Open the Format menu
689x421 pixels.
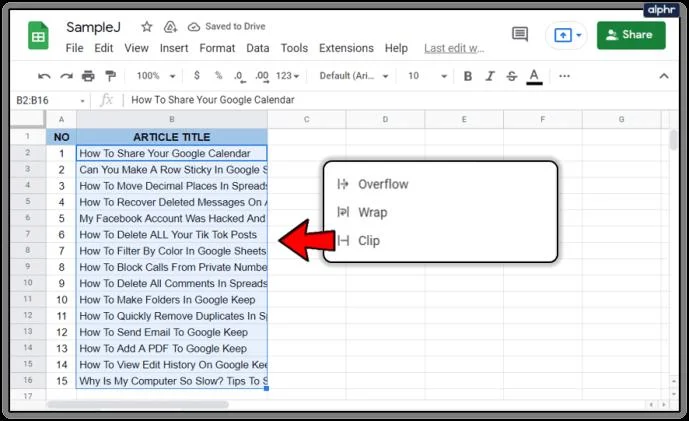(217, 48)
